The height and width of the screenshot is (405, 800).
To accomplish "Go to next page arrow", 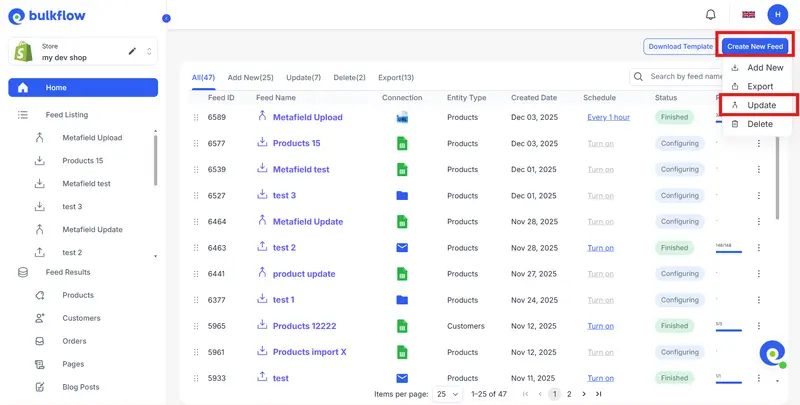I will 584,394.
